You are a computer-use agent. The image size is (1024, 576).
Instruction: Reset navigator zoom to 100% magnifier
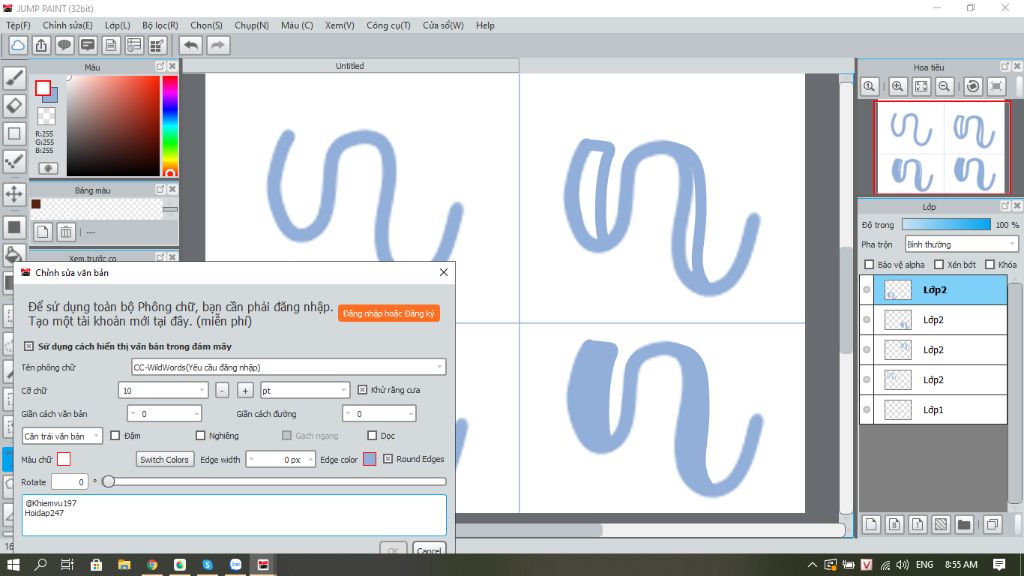click(869, 86)
